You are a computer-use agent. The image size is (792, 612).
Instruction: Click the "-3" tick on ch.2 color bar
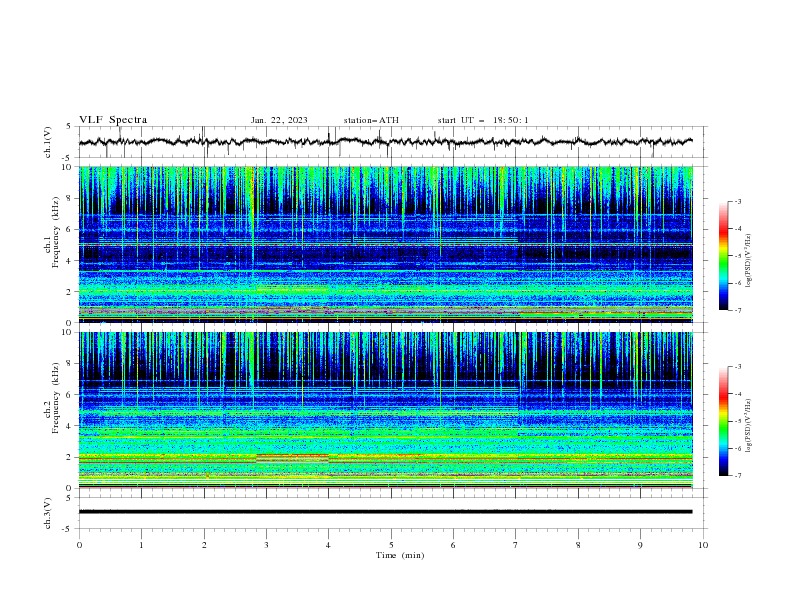point(737,367)
